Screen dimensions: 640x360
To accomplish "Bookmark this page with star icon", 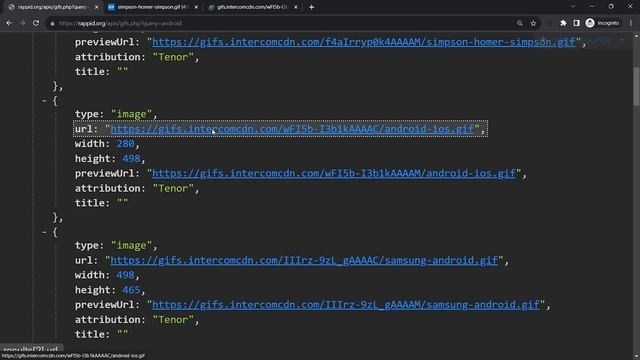I will point(533,23).
